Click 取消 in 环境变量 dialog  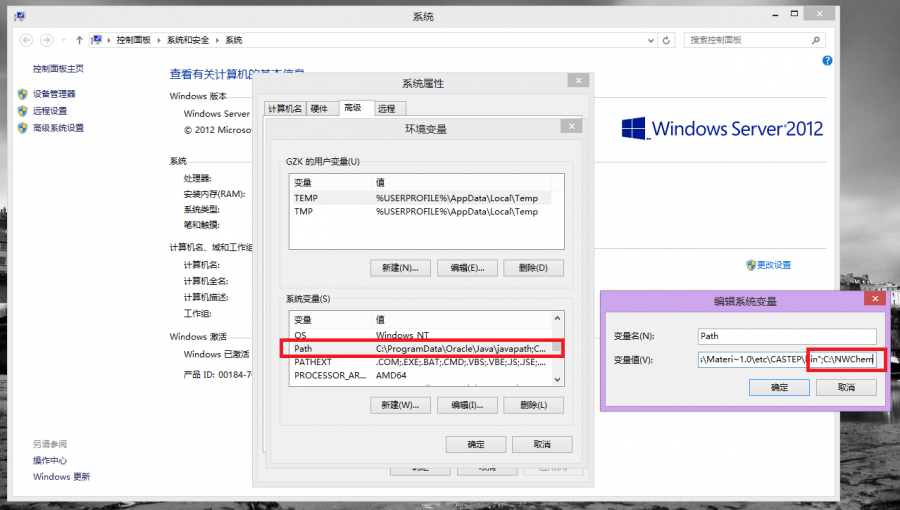542,445
